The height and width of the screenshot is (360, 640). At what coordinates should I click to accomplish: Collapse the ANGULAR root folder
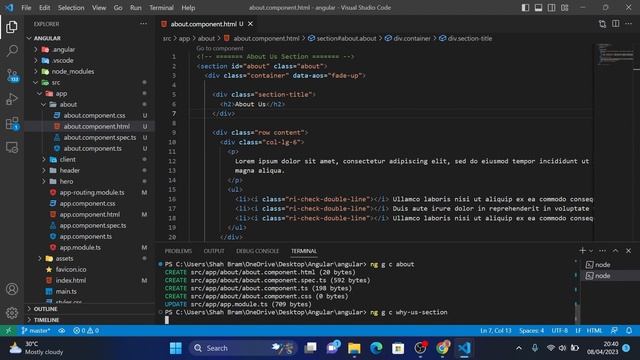[47, 38]
